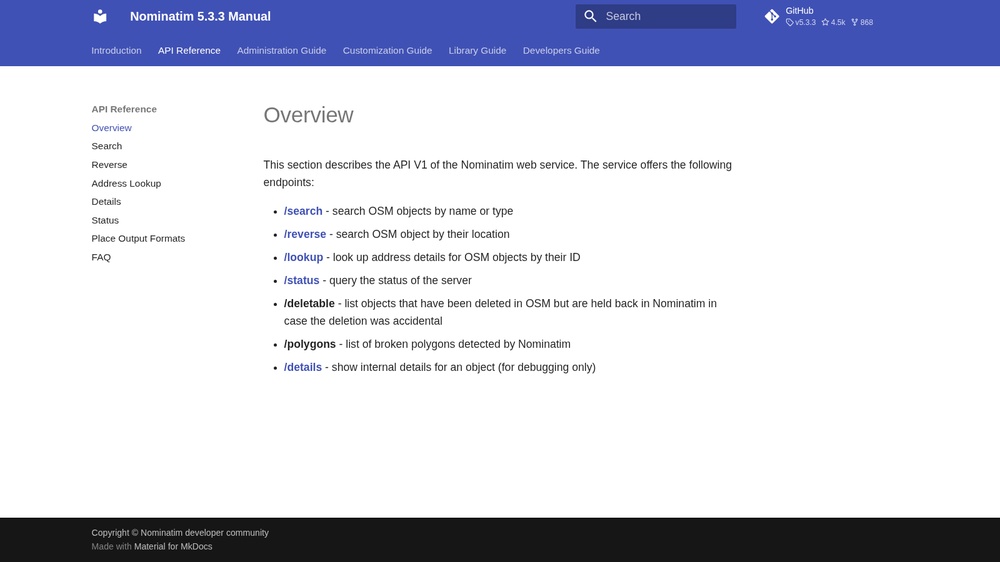This screenshot has height=562, width=1000.
Task: Click the Overview page heading
Action: (x=308, y=115)
